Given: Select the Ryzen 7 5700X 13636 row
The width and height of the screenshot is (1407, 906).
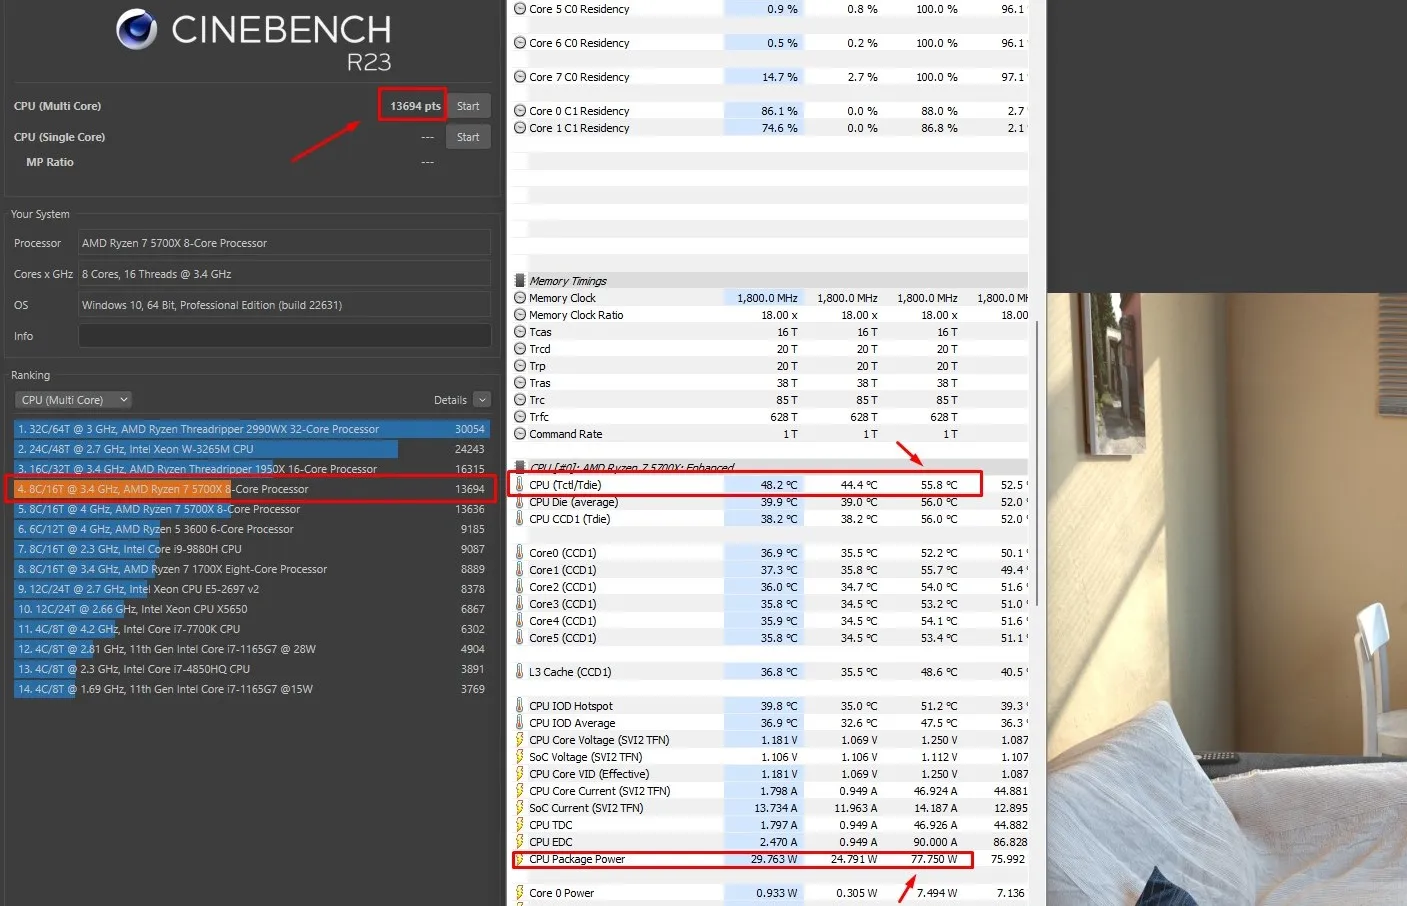Looking at the screenshot, I should (251, 509).
